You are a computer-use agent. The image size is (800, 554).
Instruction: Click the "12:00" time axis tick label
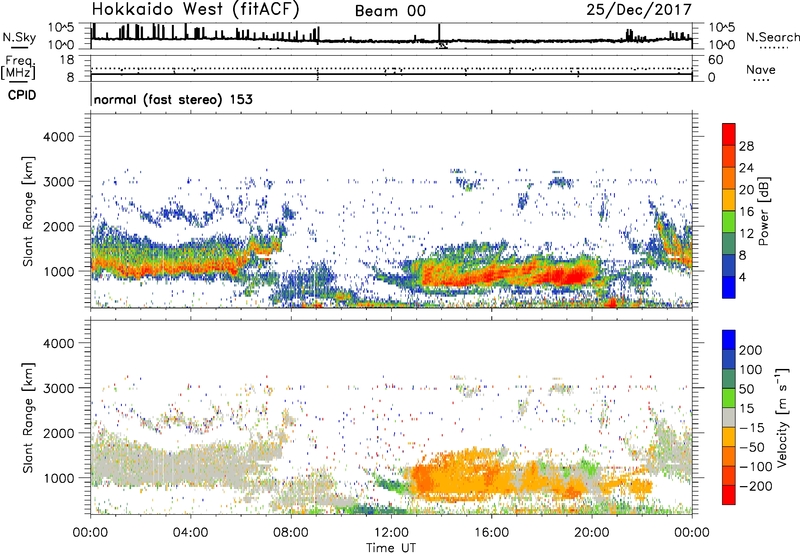point(391,533)
